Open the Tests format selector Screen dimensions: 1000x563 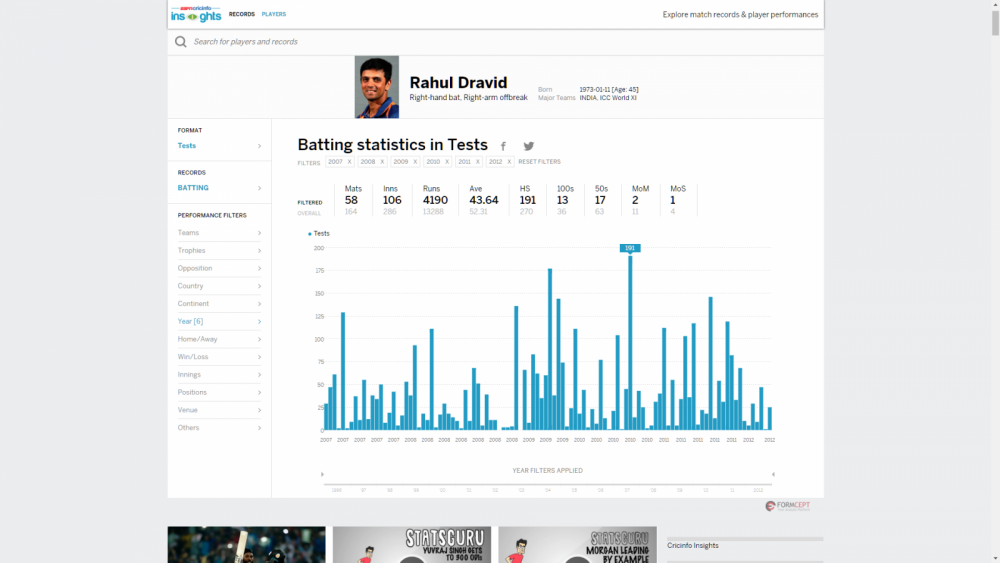[x=219, y=146]
